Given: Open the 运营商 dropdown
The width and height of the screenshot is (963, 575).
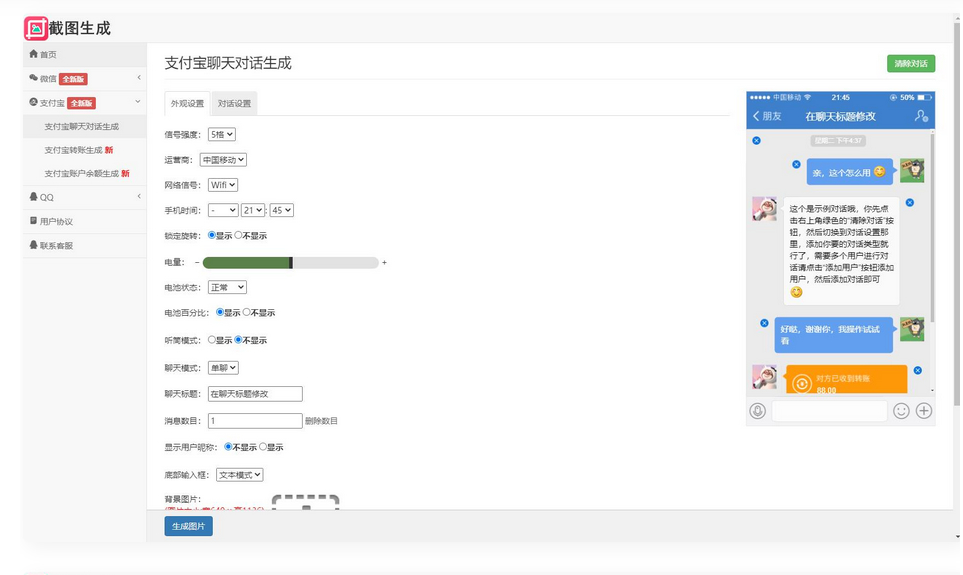Looking at the screenshot, I should pos(224,160).
